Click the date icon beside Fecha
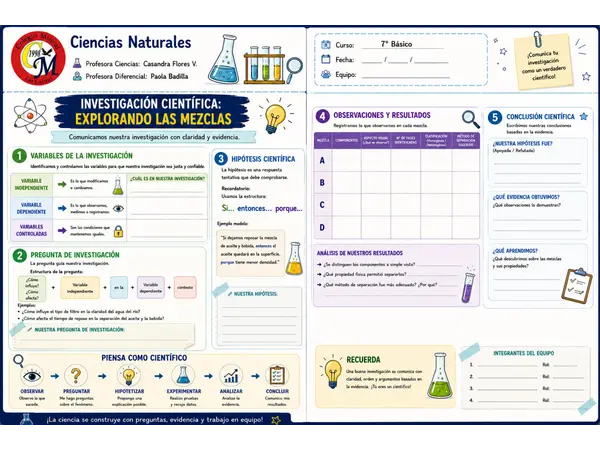Screen dimensions: 600x450 click(x=326, y=59)
